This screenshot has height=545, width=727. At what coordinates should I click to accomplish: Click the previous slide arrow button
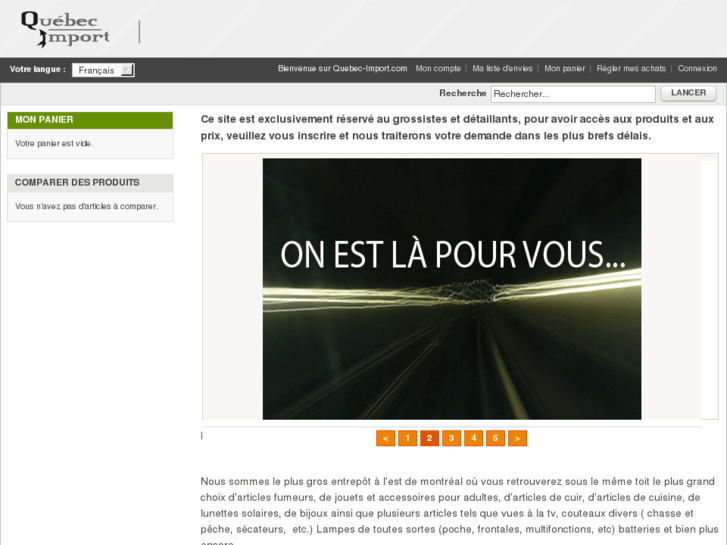pyautogui.click(x=385, y=438)
